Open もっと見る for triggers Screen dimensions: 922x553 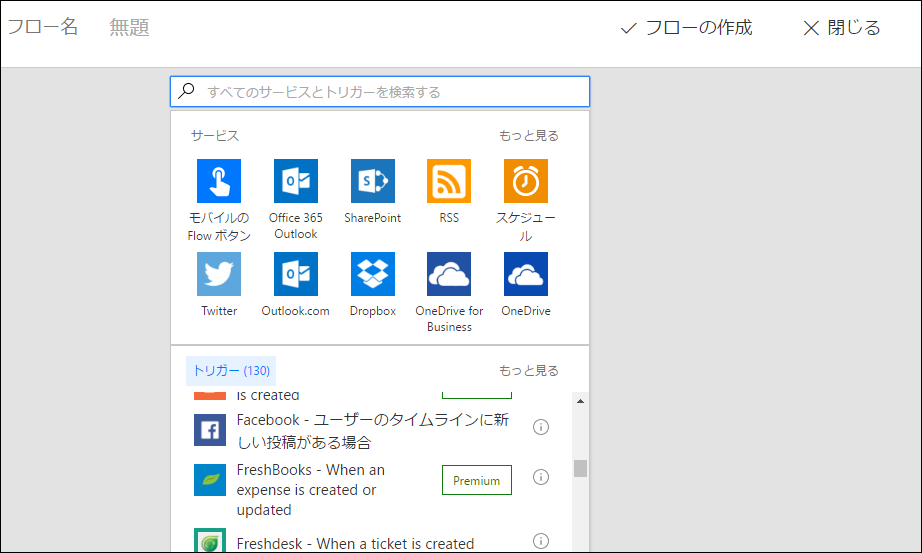pos(529,370)
